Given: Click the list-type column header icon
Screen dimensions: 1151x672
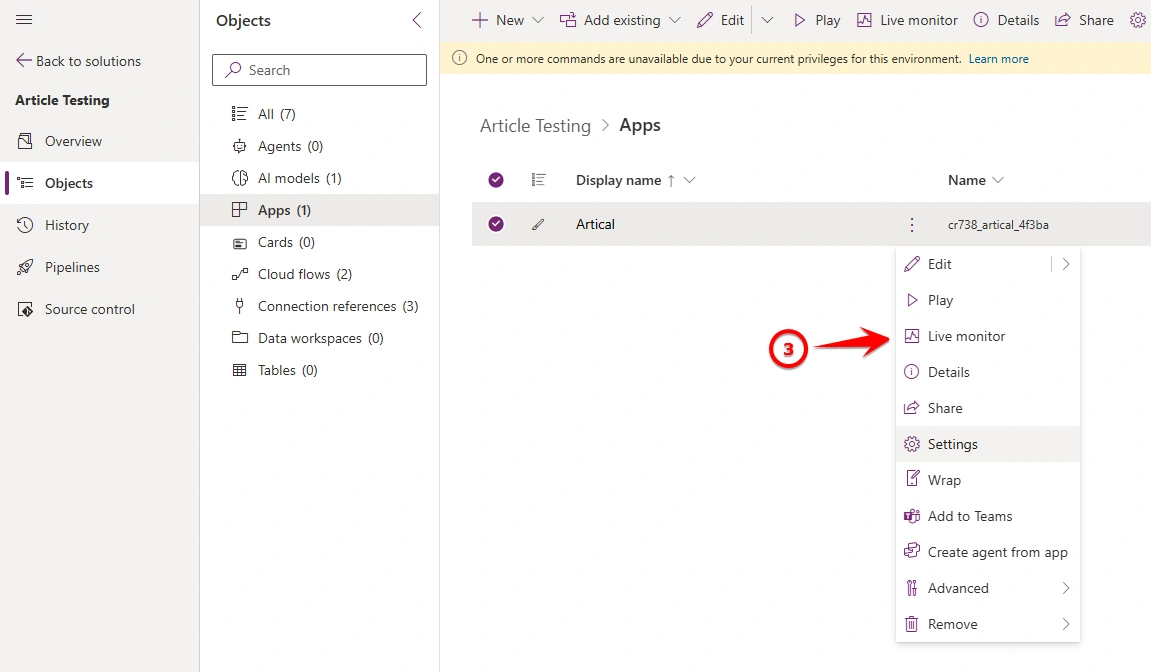Looking at the screenshot, I should point(538,180).
